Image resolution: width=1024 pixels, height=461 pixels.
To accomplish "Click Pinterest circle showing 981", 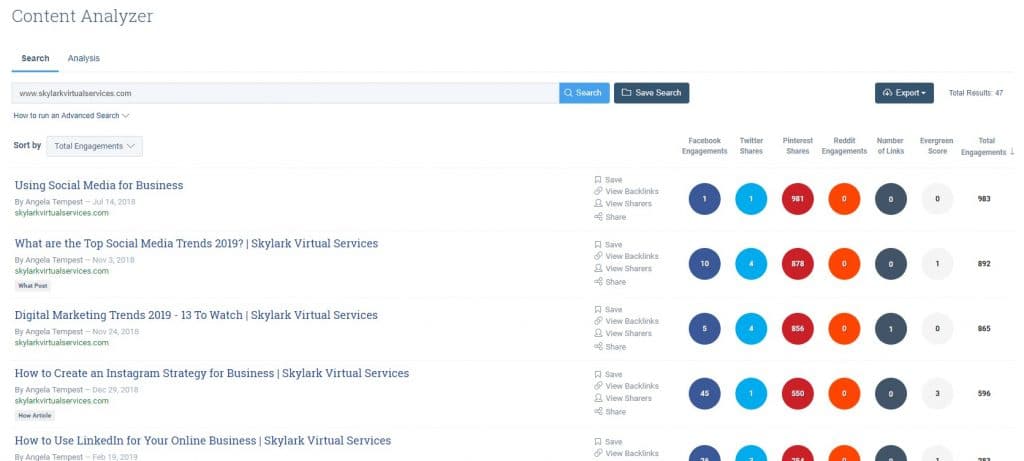I will [x=797, y=199].
